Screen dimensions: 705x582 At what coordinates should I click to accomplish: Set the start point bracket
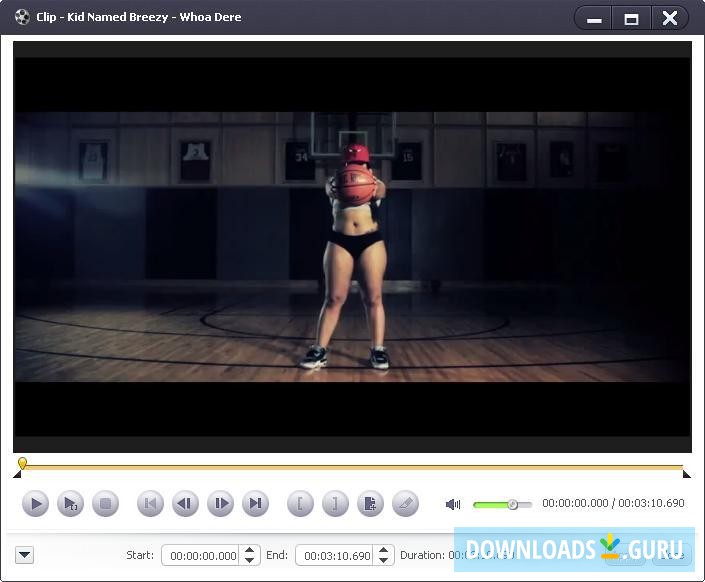click(x=300, y=503)
